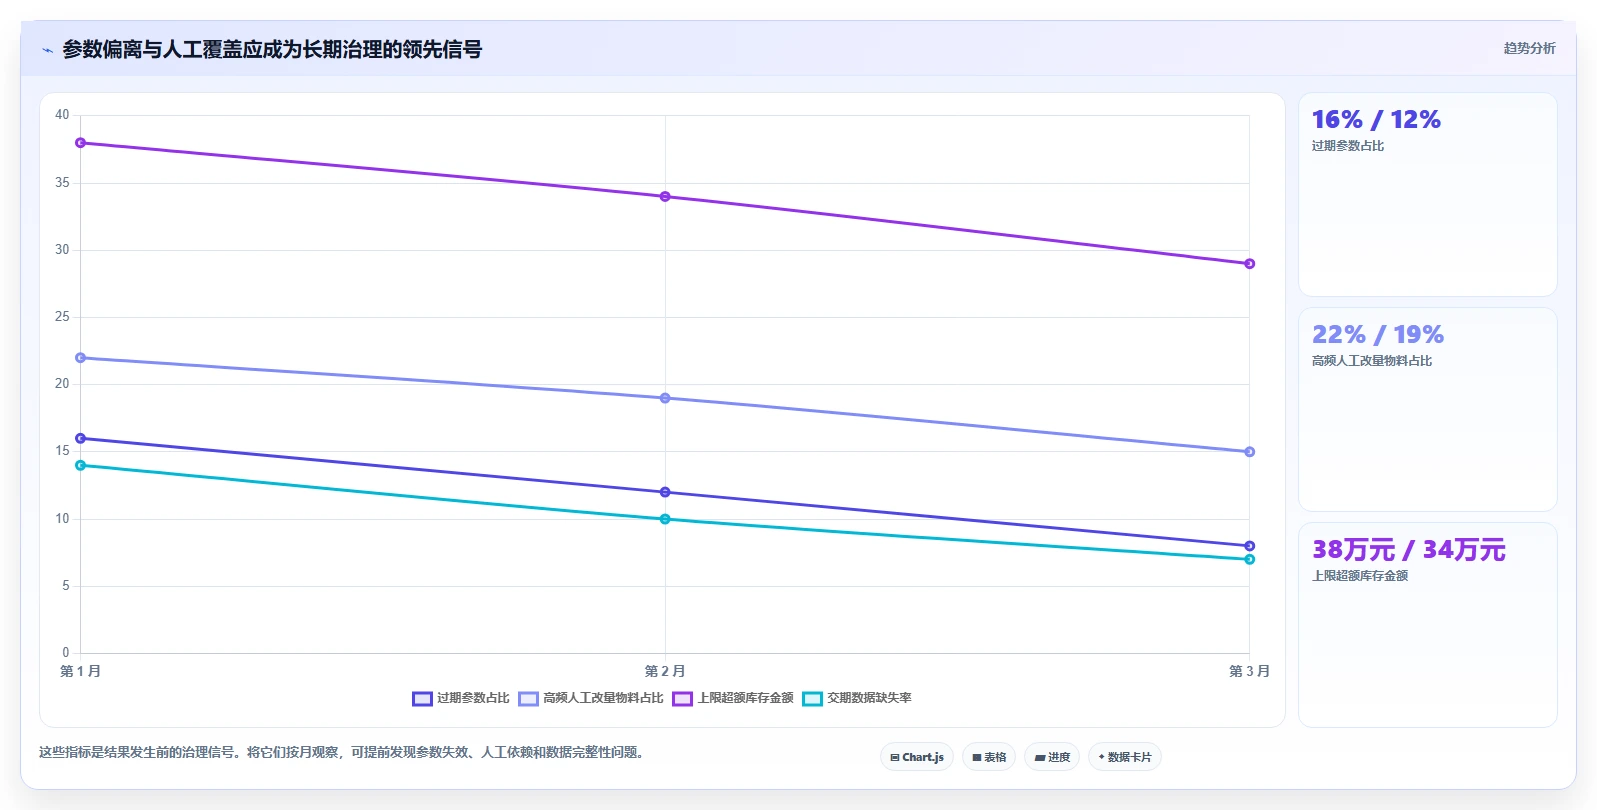Screen dimensions: 1597x810
Task: Click the purple line point at 29 for 第3月
Action: coord(1249,264)
